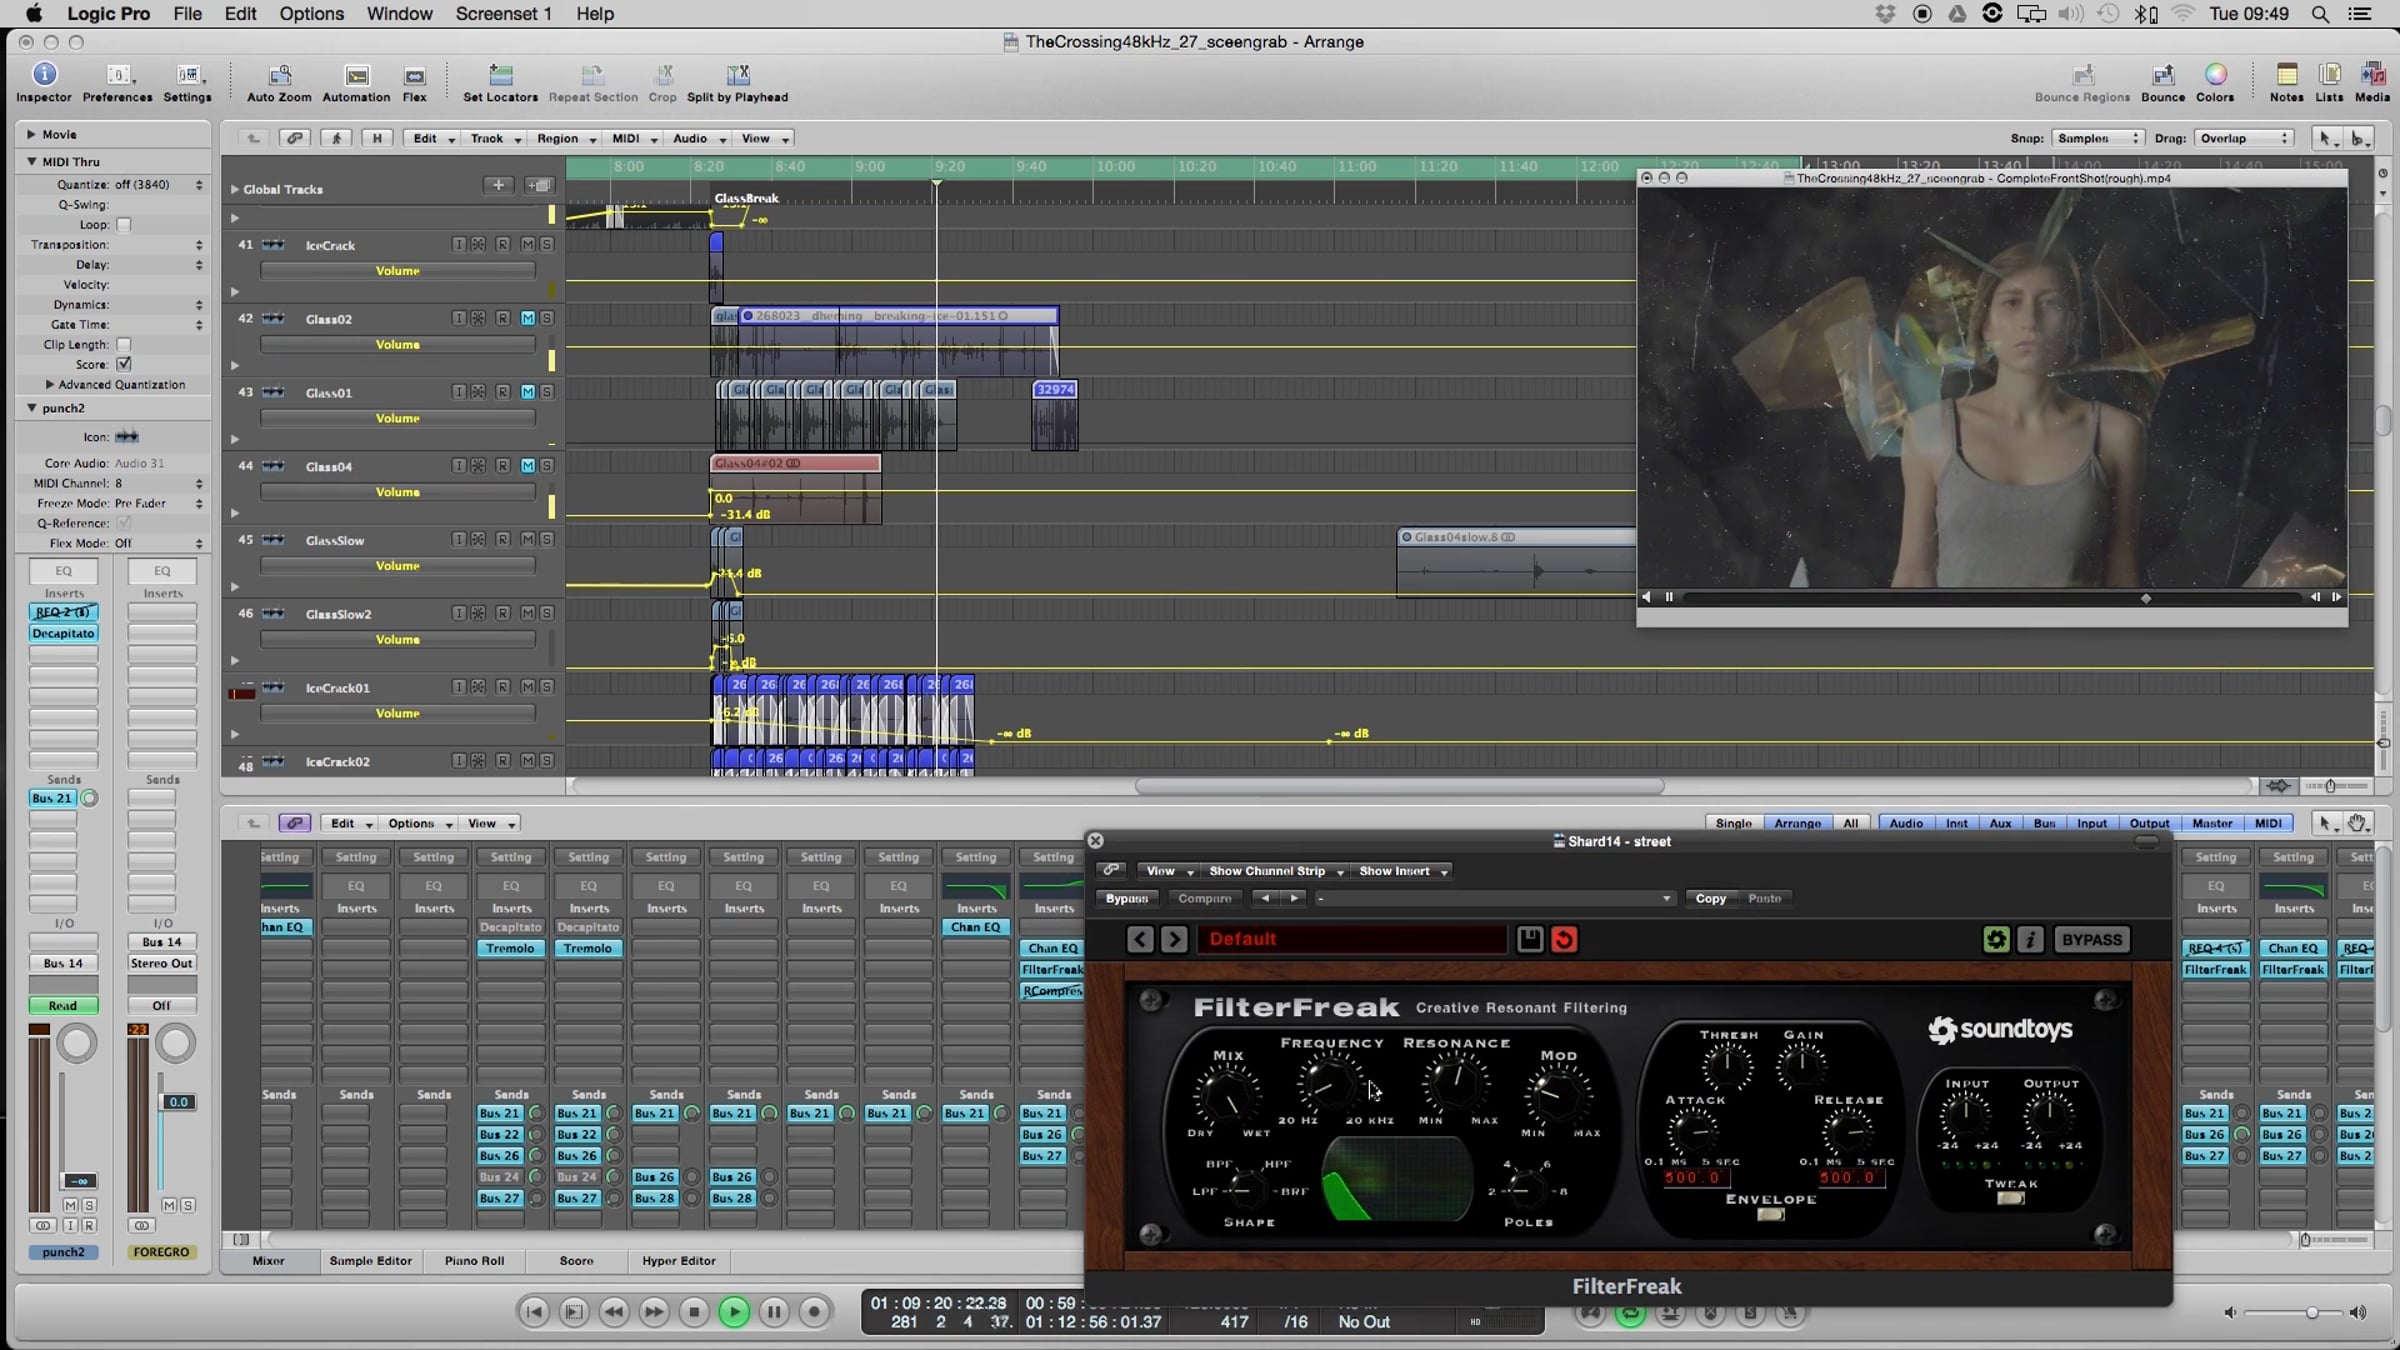2400x1350 pixels.
Task: Click Compare in the plugin header
Action: coord(1204,898)
